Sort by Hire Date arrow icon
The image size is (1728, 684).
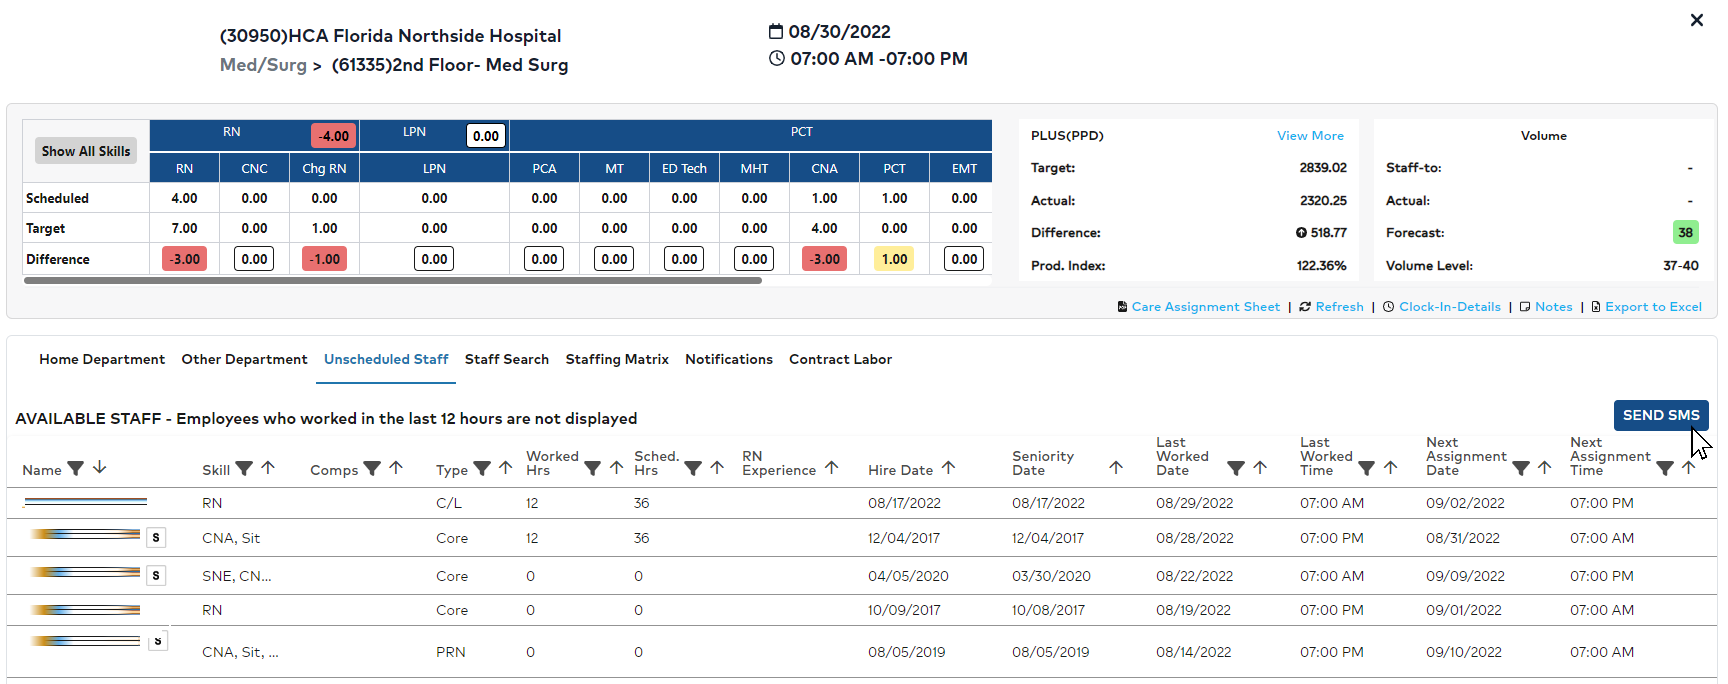[x=948, y=468]
